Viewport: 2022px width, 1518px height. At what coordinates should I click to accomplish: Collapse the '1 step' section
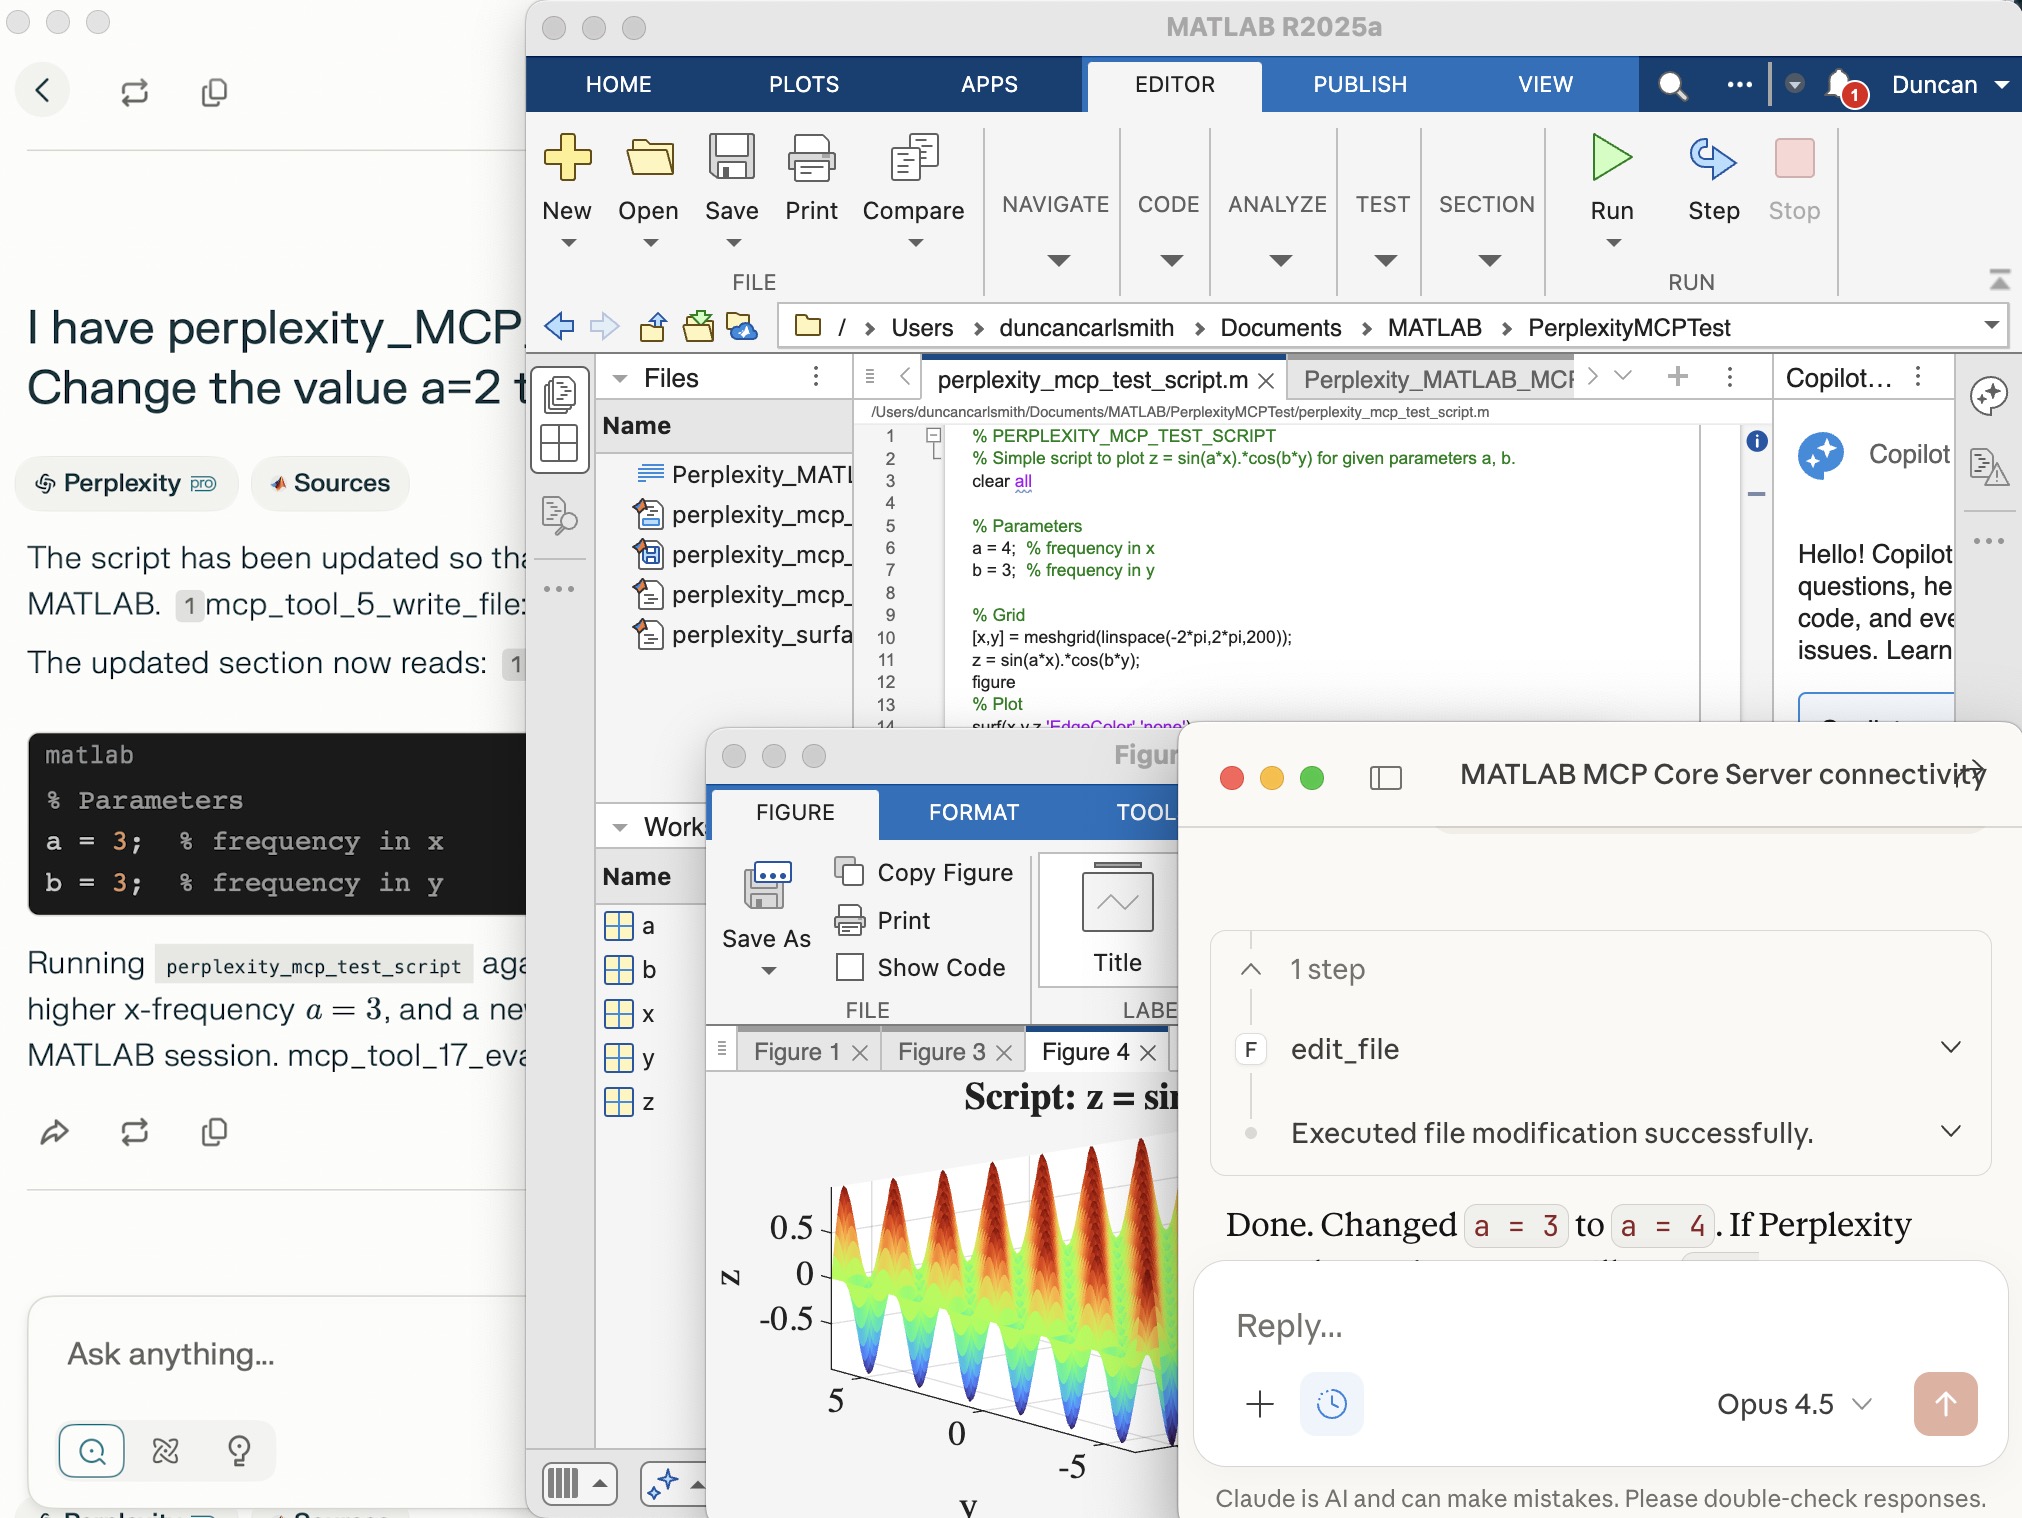coord(1250,969)
